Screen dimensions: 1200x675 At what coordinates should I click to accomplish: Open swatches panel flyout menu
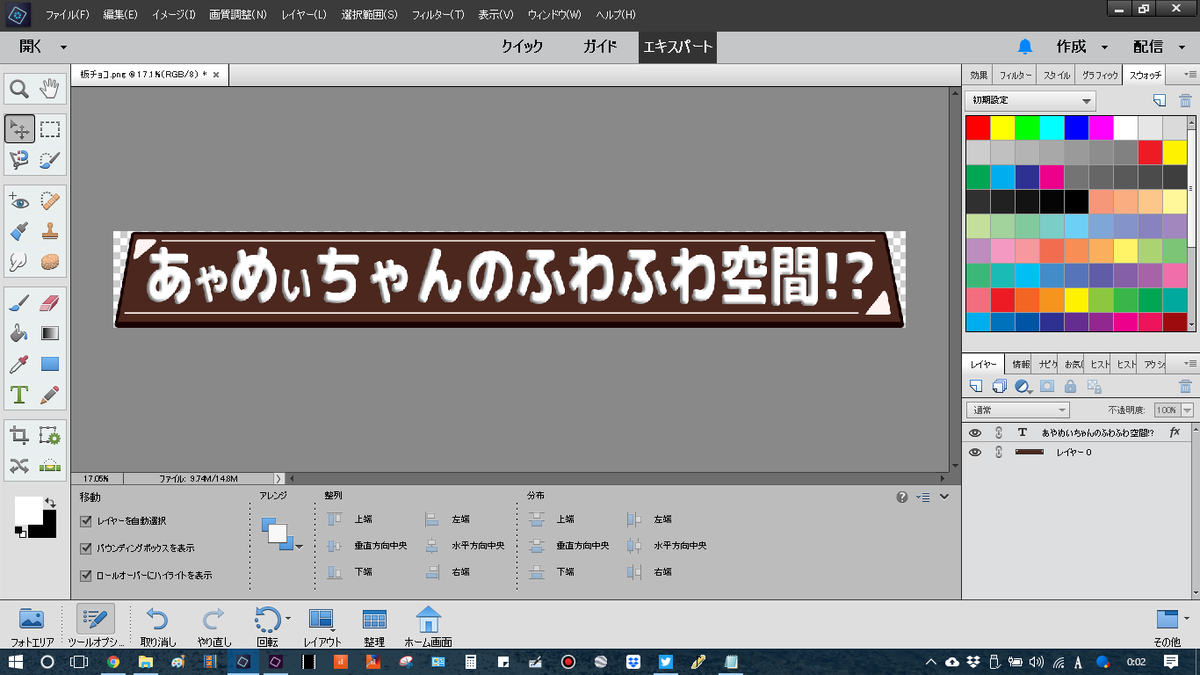click(1191, 74)
